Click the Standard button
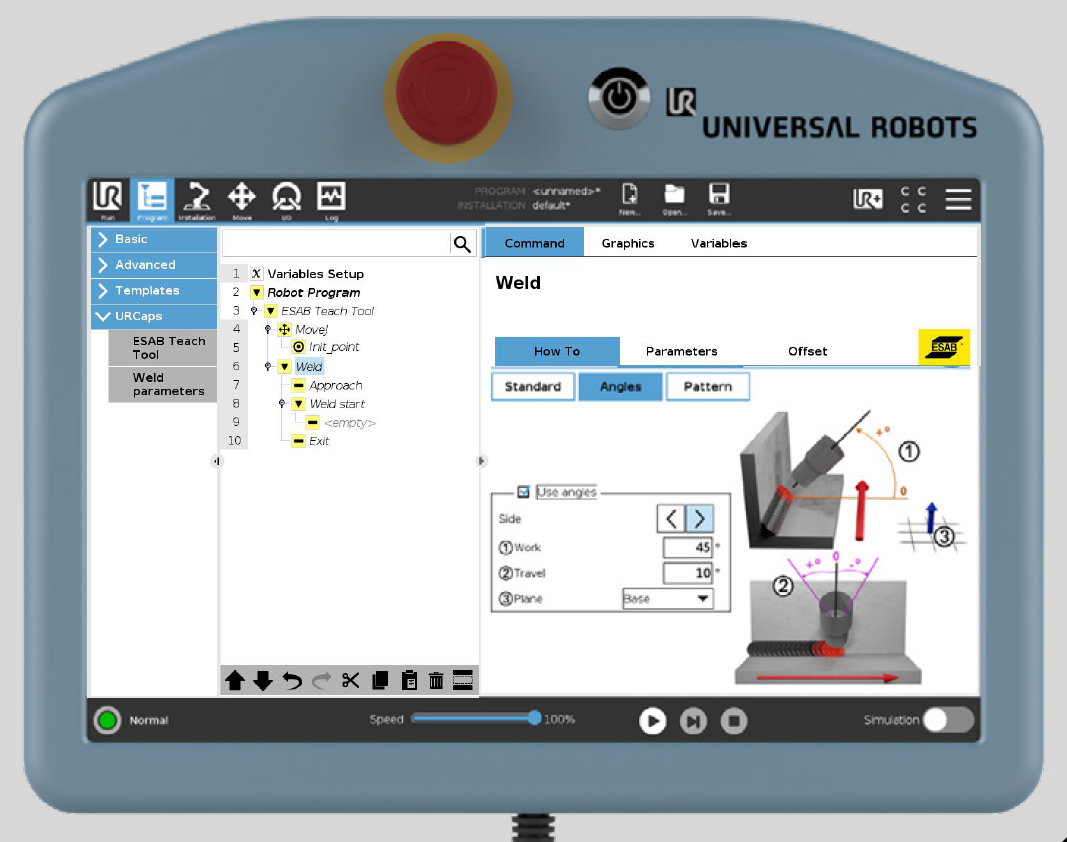The height and width of the screenshot is (842, 1067). click(x=533, y=387)
